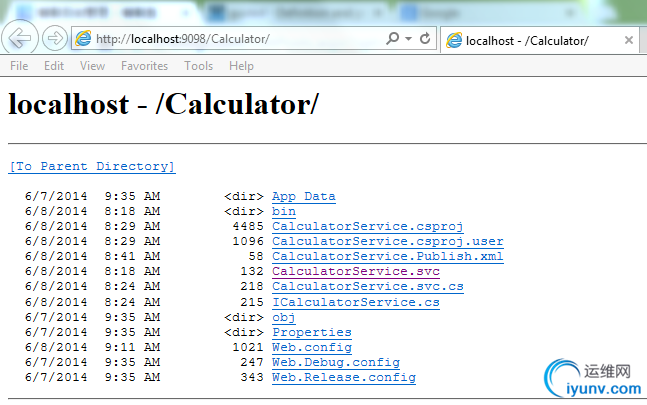Click the file size value 247

click(252, 363)
